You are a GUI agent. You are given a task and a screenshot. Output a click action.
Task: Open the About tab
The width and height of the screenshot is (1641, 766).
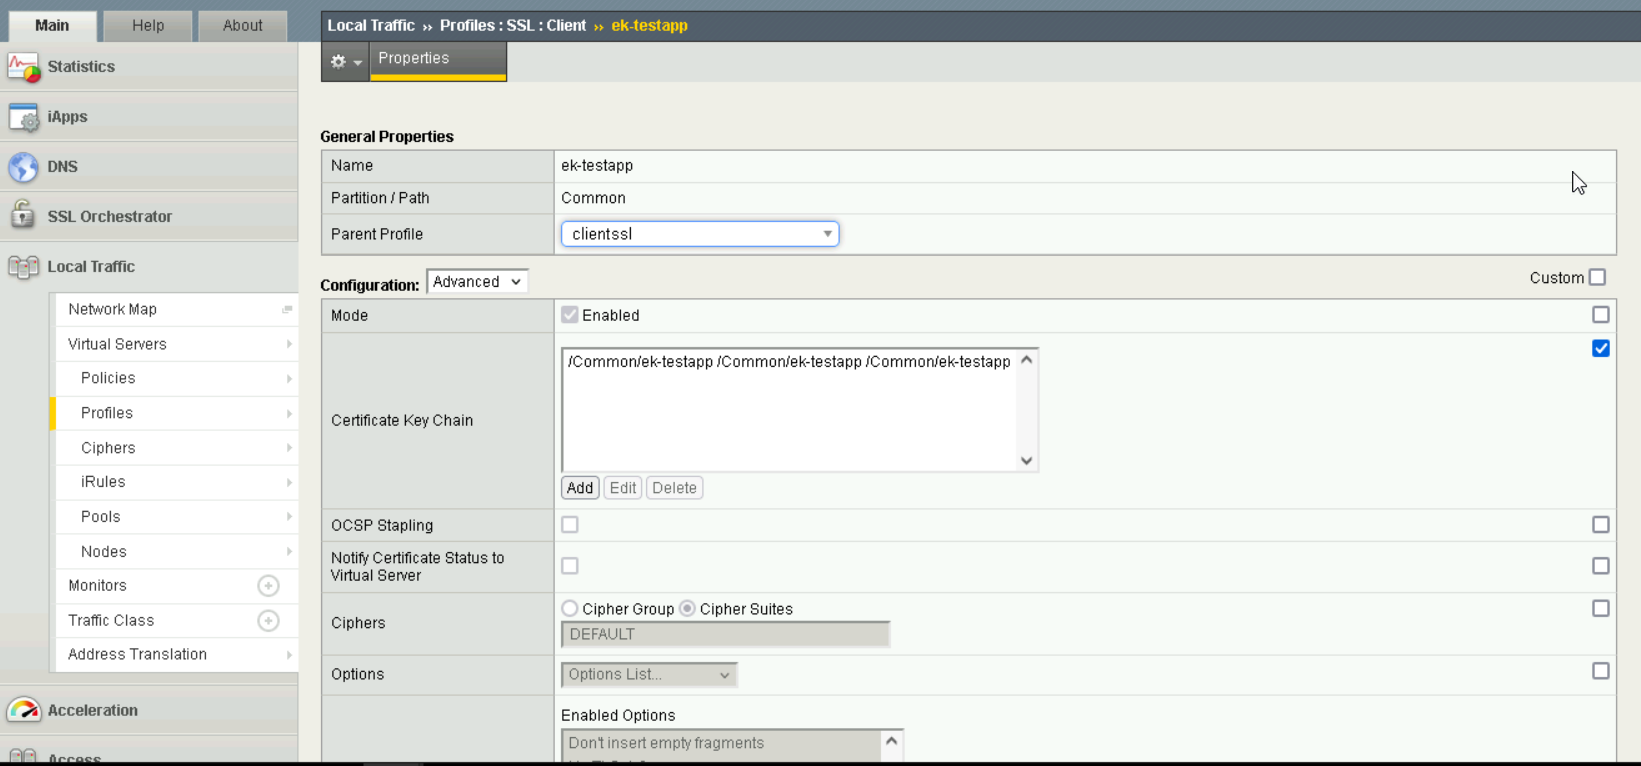coord(242,26)
